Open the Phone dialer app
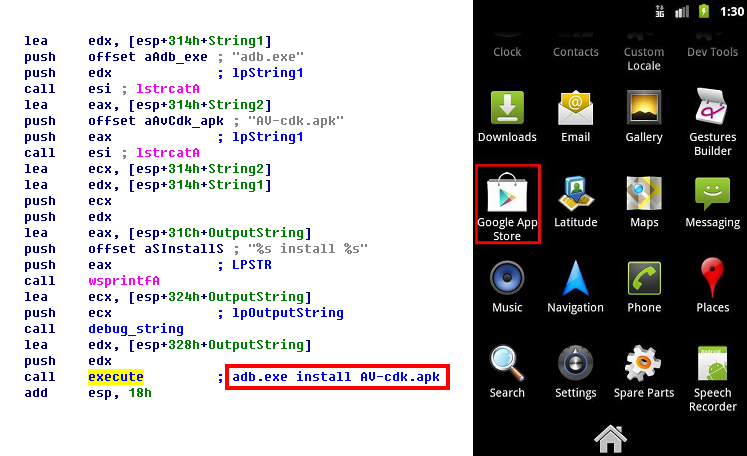 click(644, 287)
